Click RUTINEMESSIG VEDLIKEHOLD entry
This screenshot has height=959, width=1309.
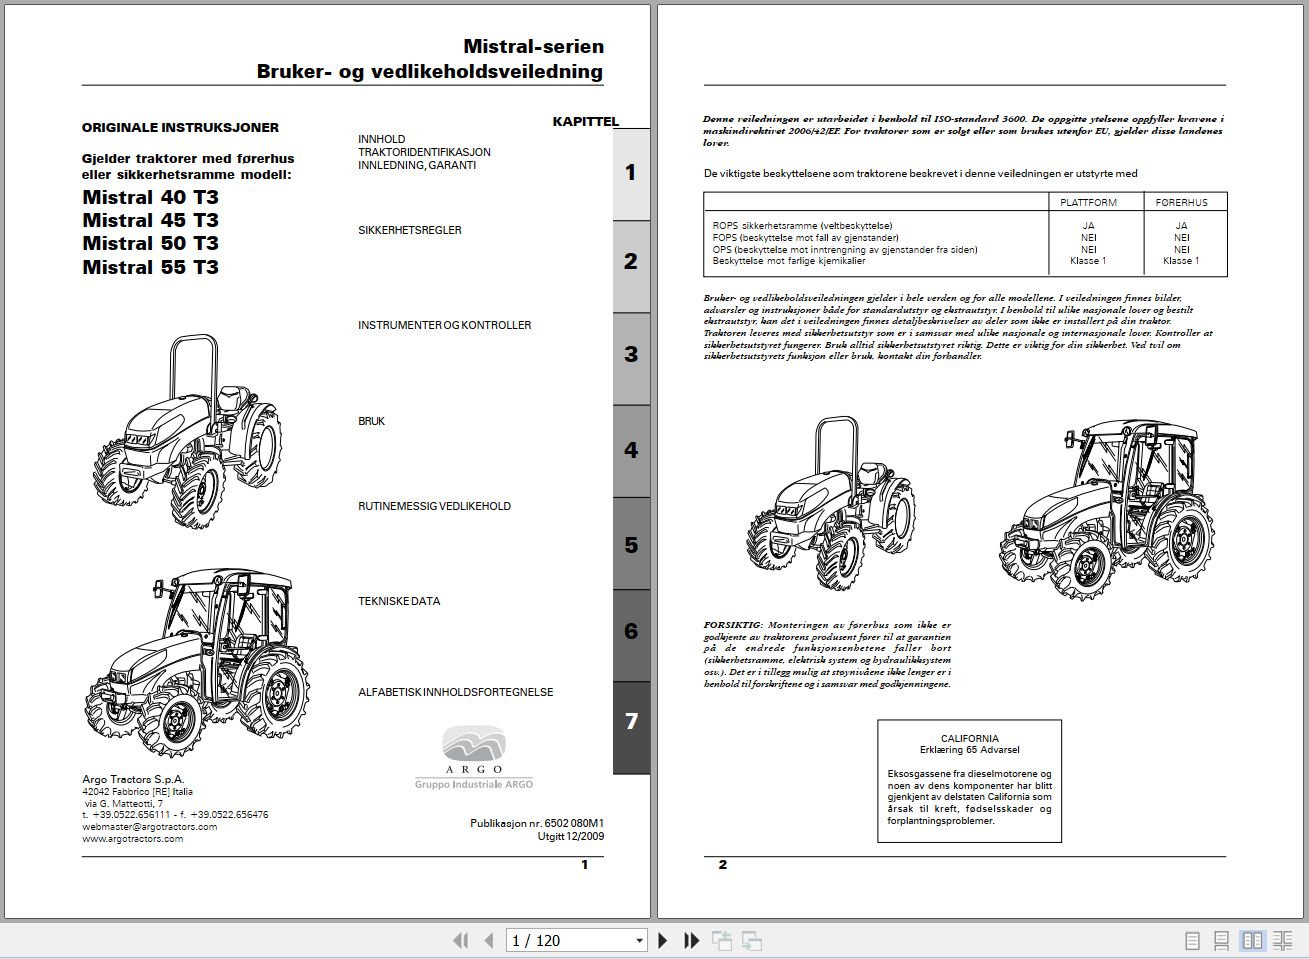[435, 506]
